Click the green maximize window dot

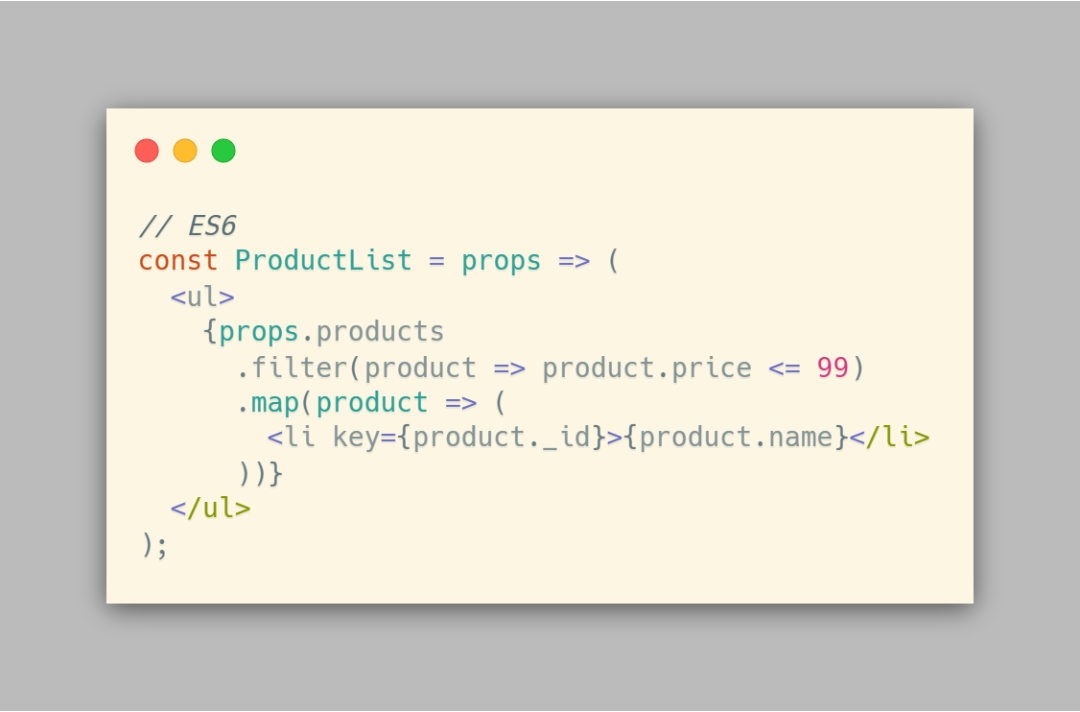223,150
